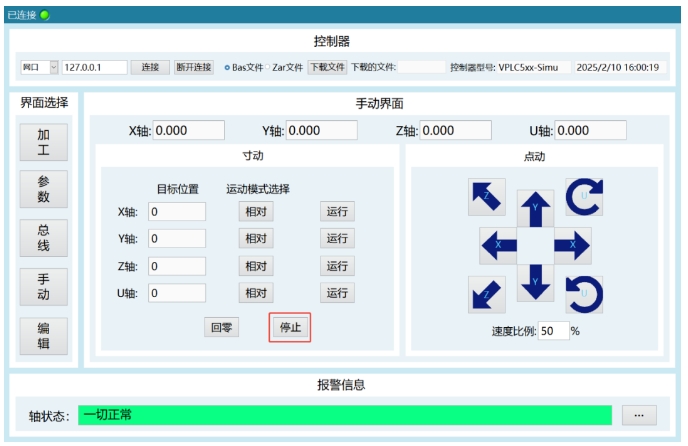
Task: Jog X axis with the left arrow icon
Action: 498,245
